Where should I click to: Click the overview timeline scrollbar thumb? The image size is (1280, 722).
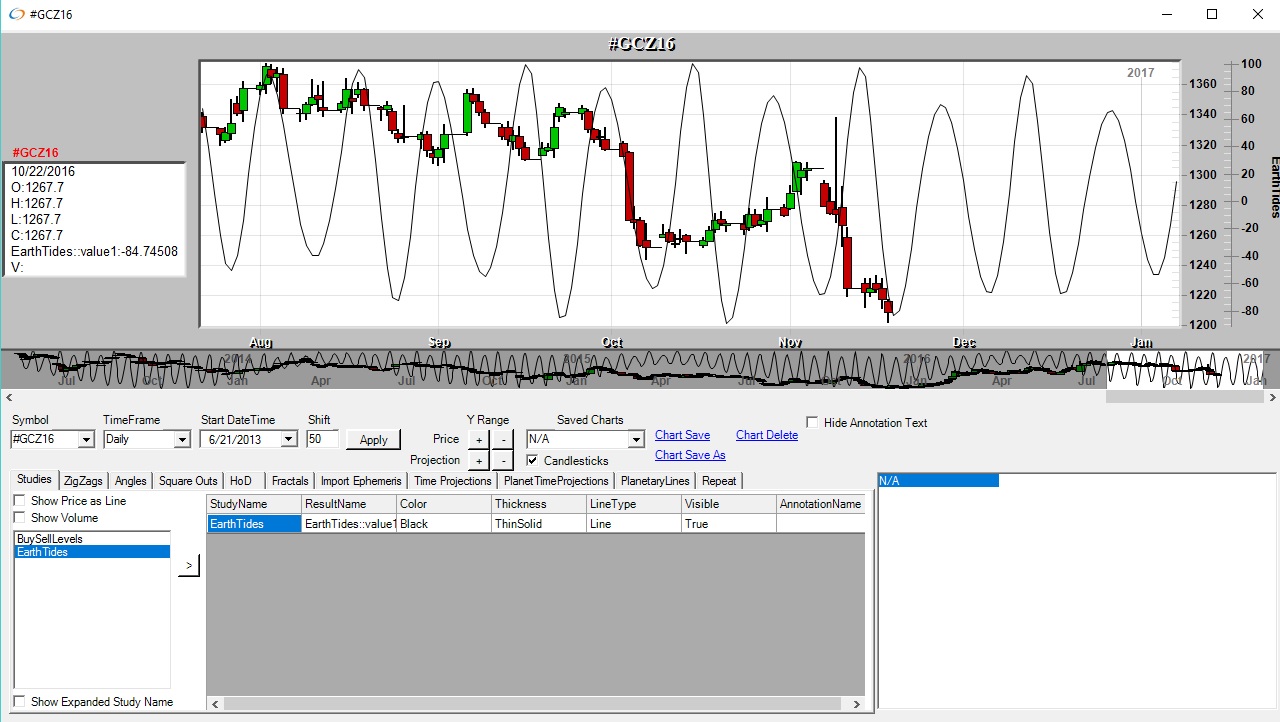pos(1184,397)
